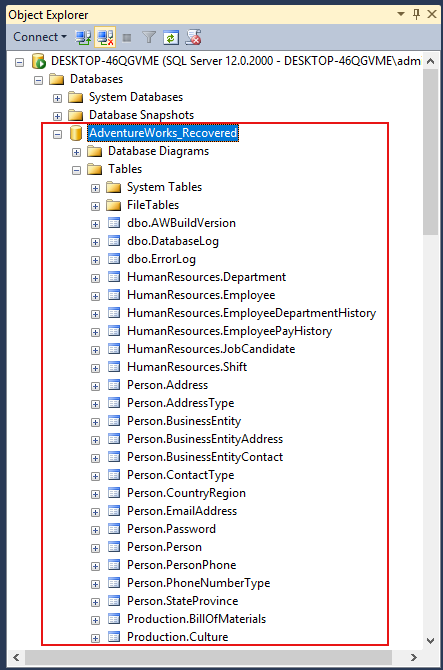Select the AdventureWorks_Recovered database name
The image size is (443, 670).
(163, 133)
